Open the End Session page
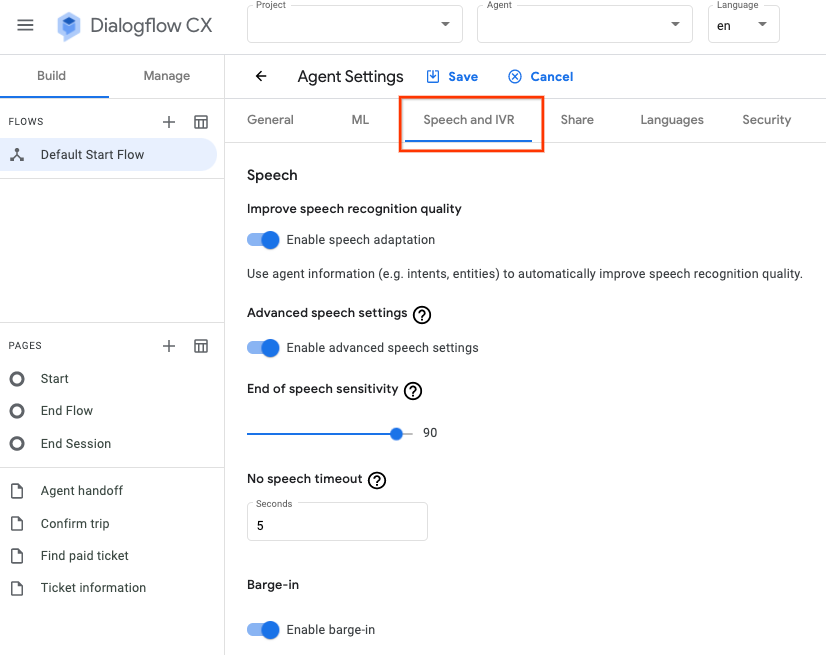826x655 pixels. (76, 444)
